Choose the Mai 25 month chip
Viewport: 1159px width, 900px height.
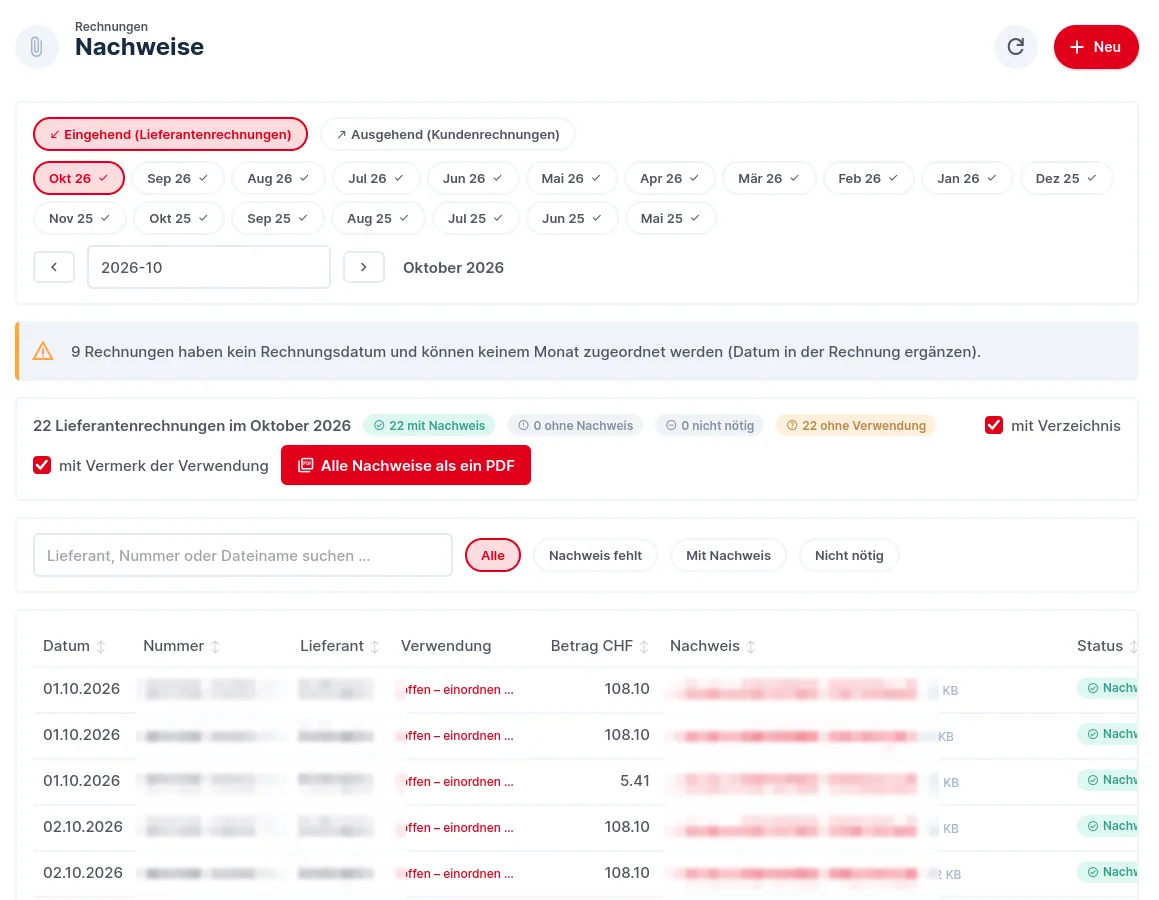point(670,219)
